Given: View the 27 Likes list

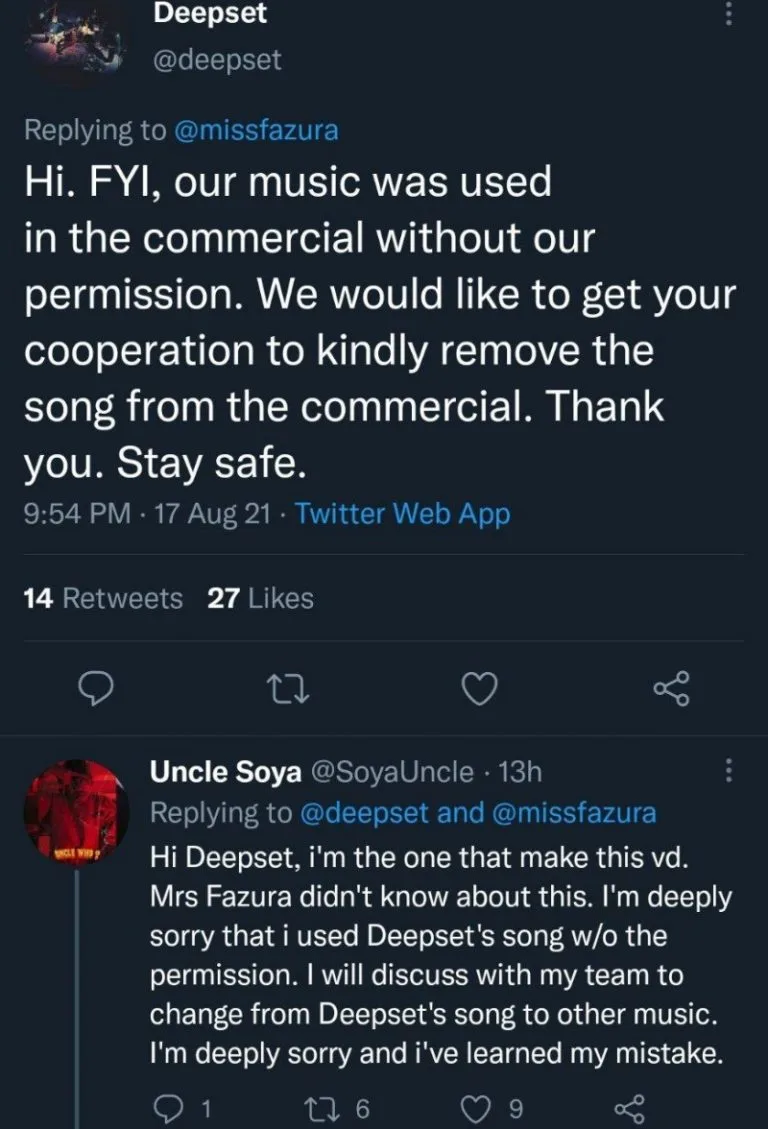Looking at the screenshot, I should pos(260,598).
